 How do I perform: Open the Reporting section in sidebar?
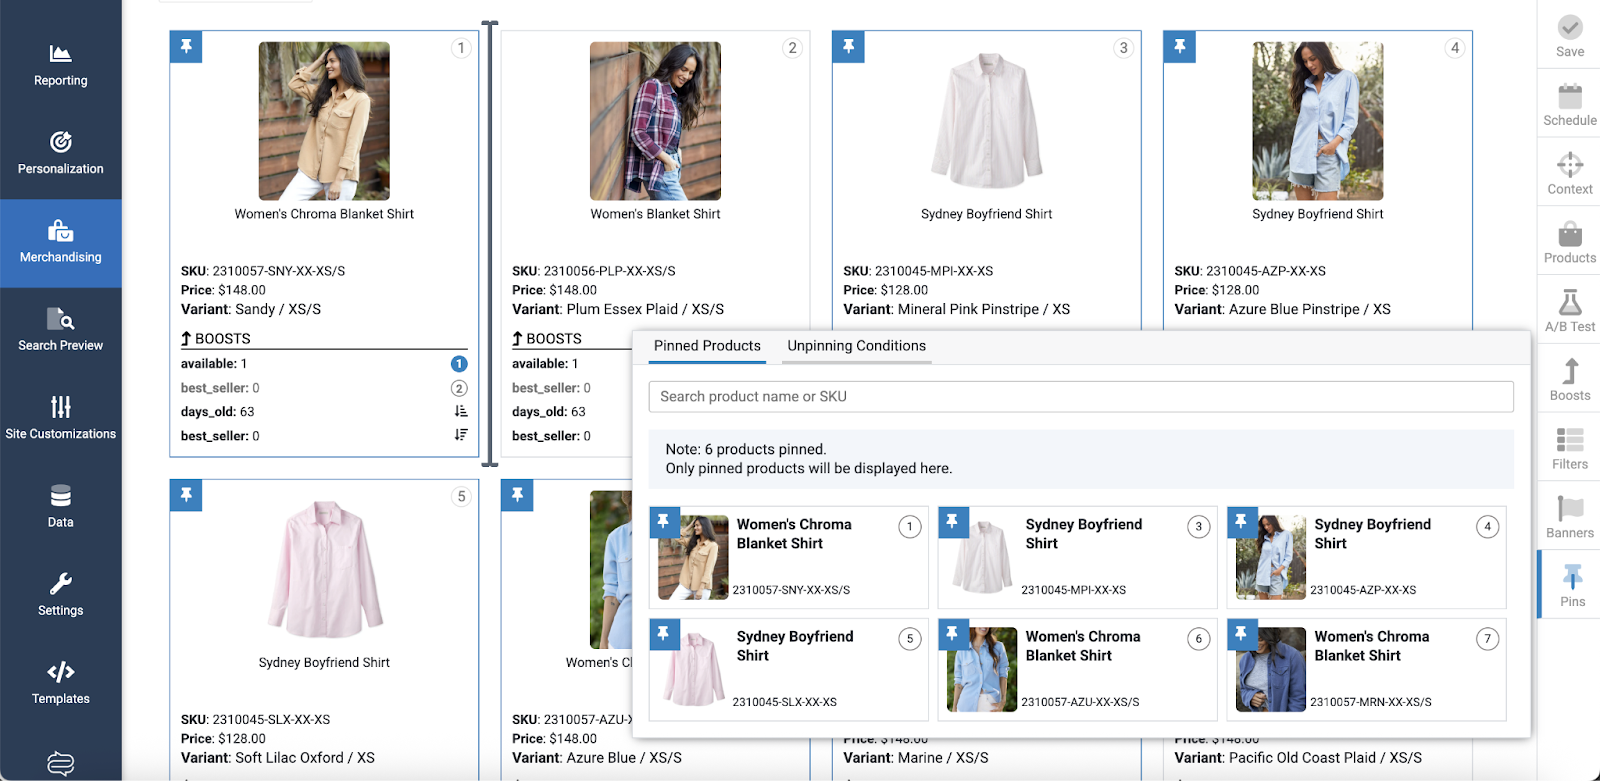click(x=60, y=65)
